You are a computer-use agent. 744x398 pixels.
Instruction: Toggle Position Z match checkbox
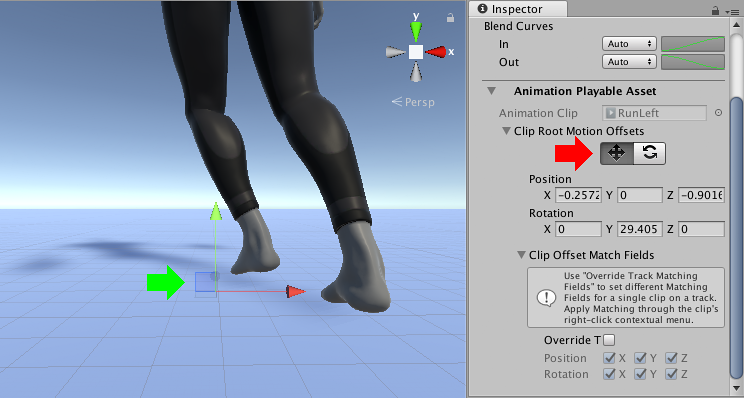[671, 358]
